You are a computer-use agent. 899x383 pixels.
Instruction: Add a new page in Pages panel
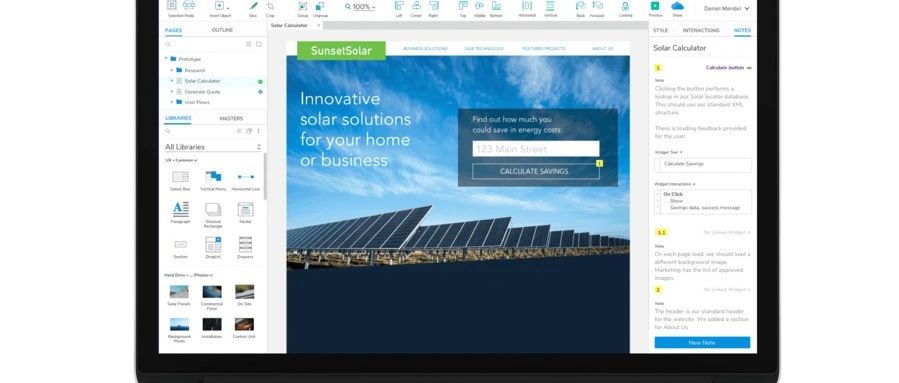248,44
